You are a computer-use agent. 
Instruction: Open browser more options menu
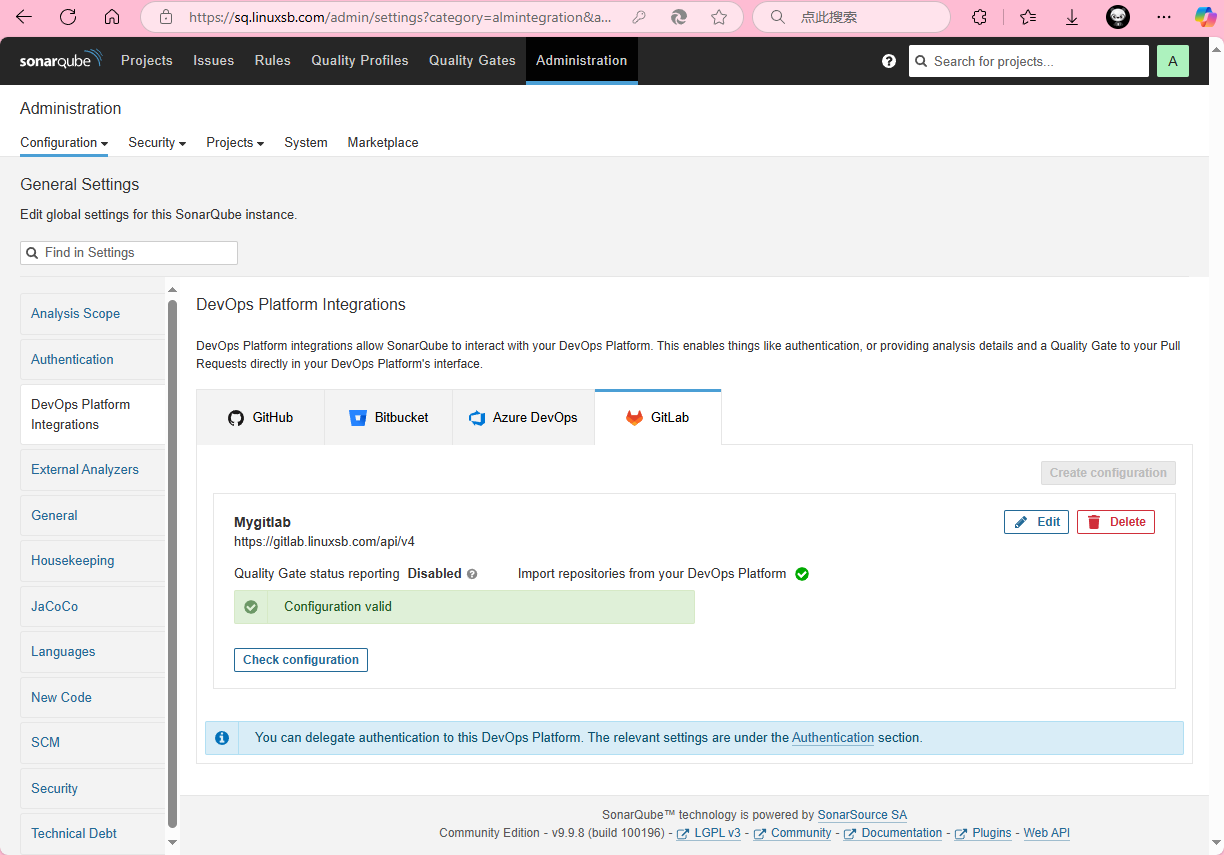1163,17
